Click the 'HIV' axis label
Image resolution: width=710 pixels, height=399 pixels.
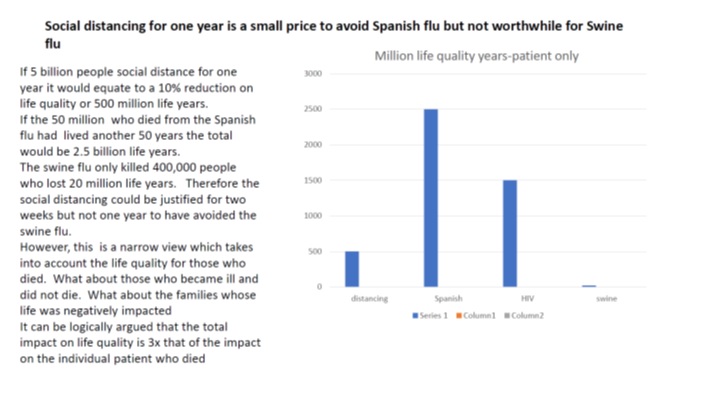tap(528, 298)
